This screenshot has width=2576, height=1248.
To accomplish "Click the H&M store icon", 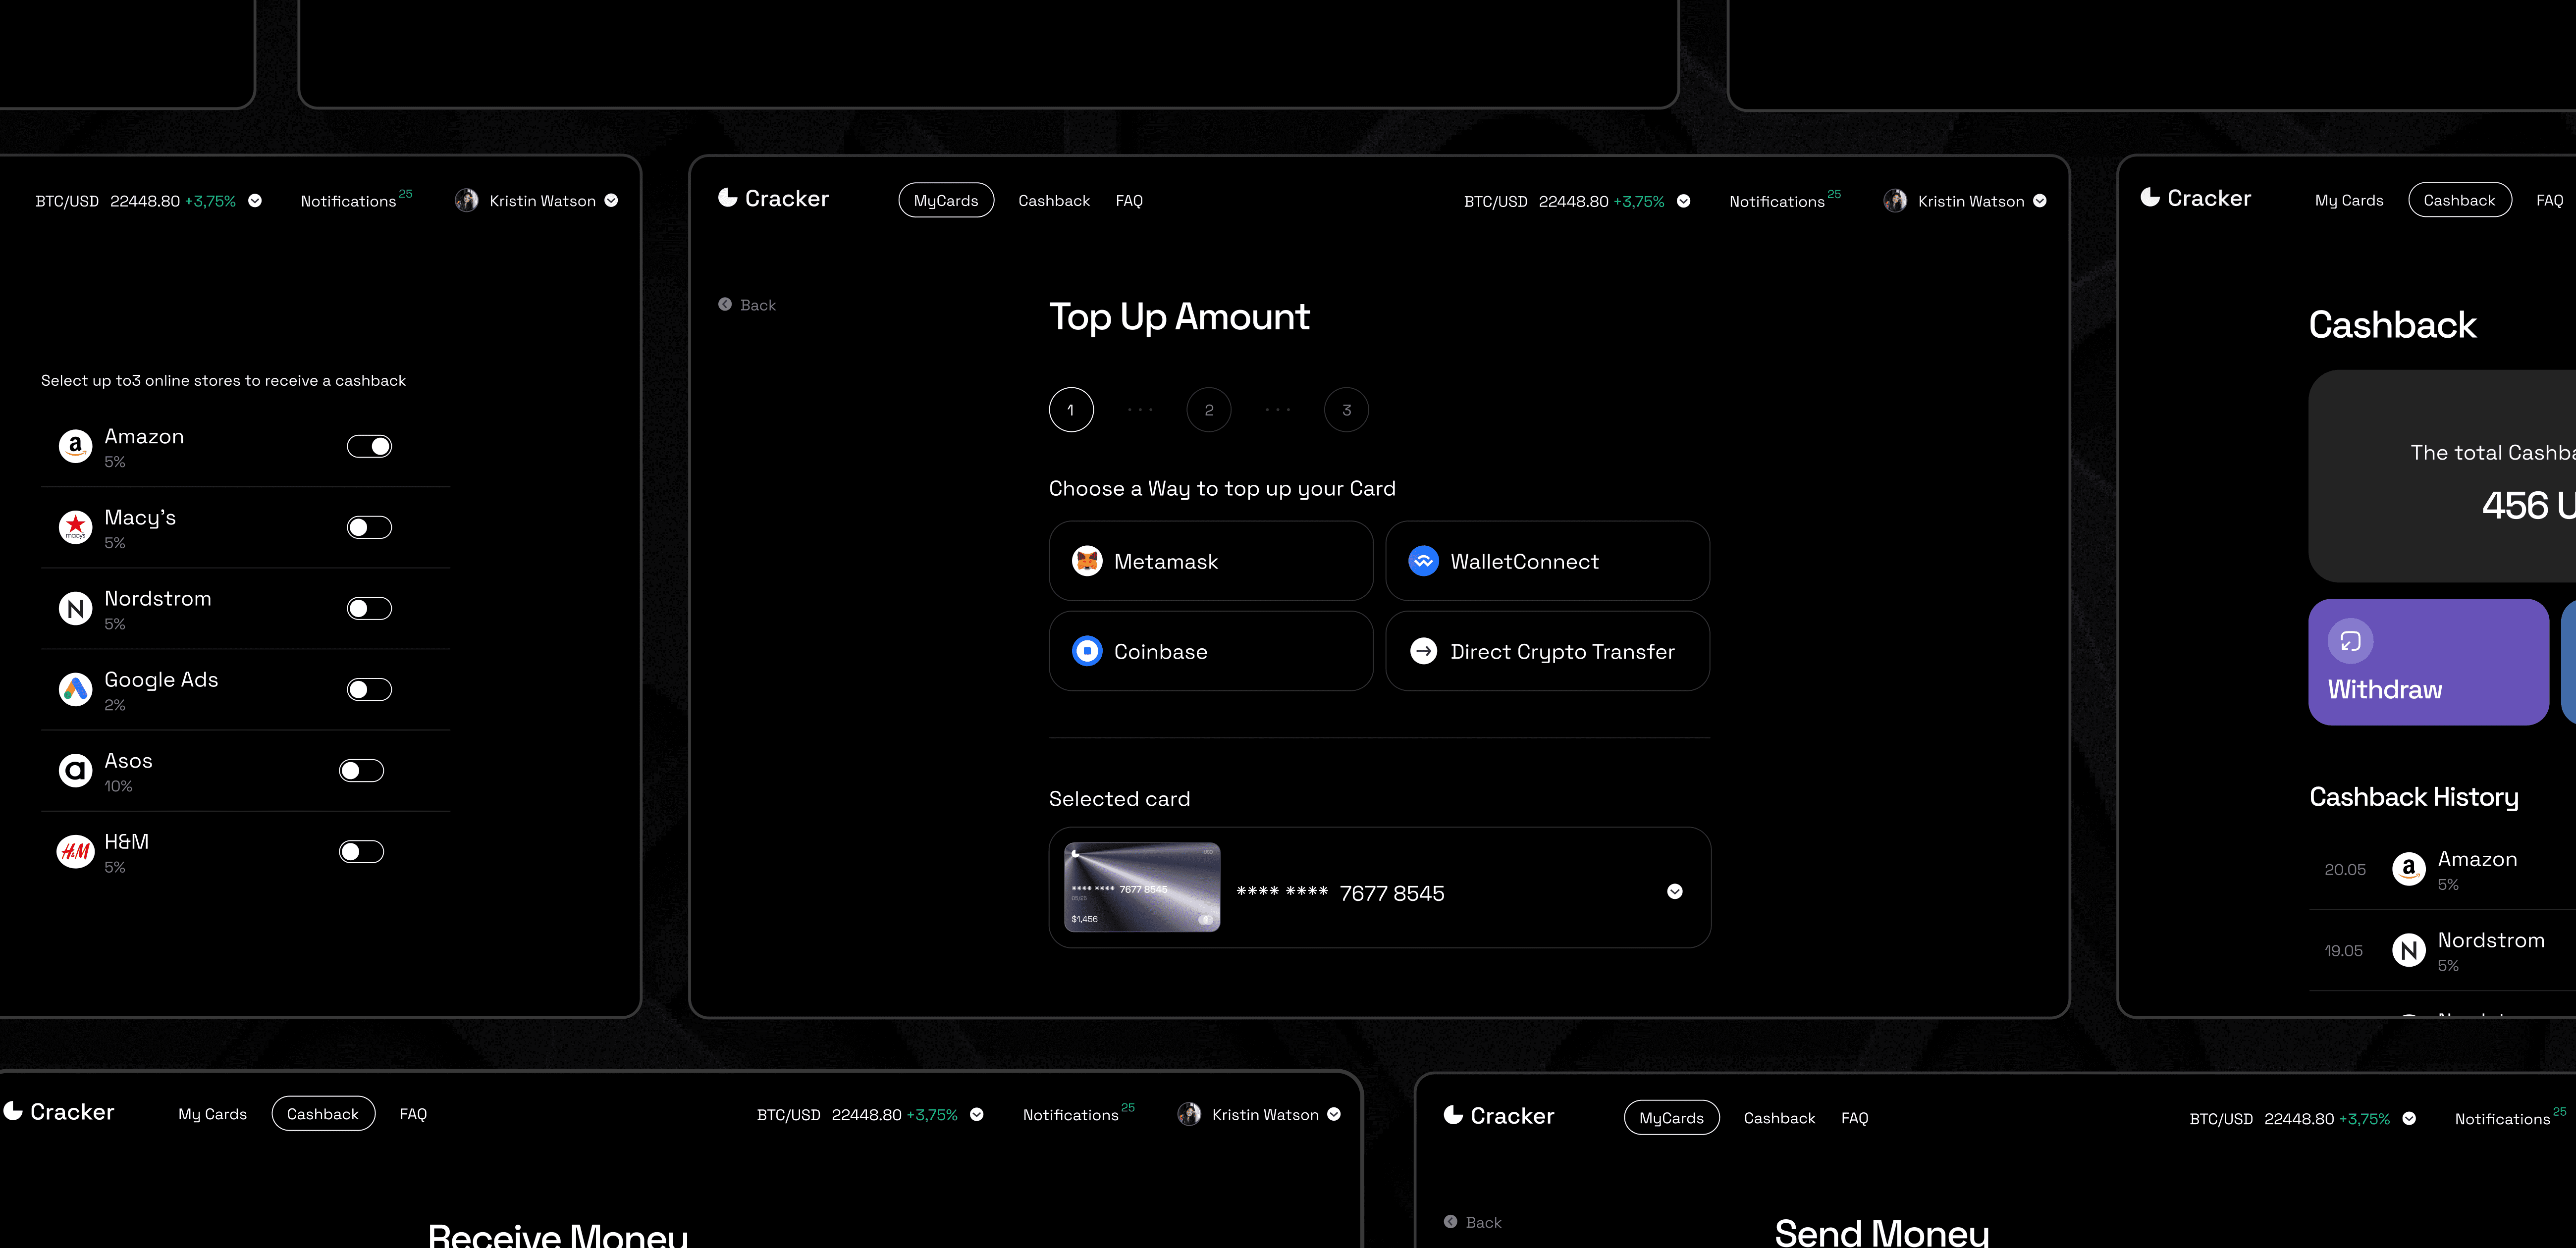I will [75, 851].
